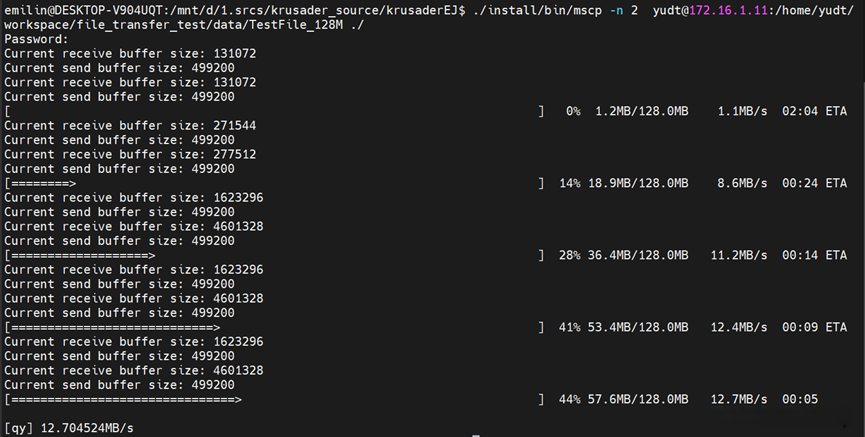Click the 11.2MB/s transfer speed
The width and height of the screenshot is (865, 437).
click(x=738, y=256)
